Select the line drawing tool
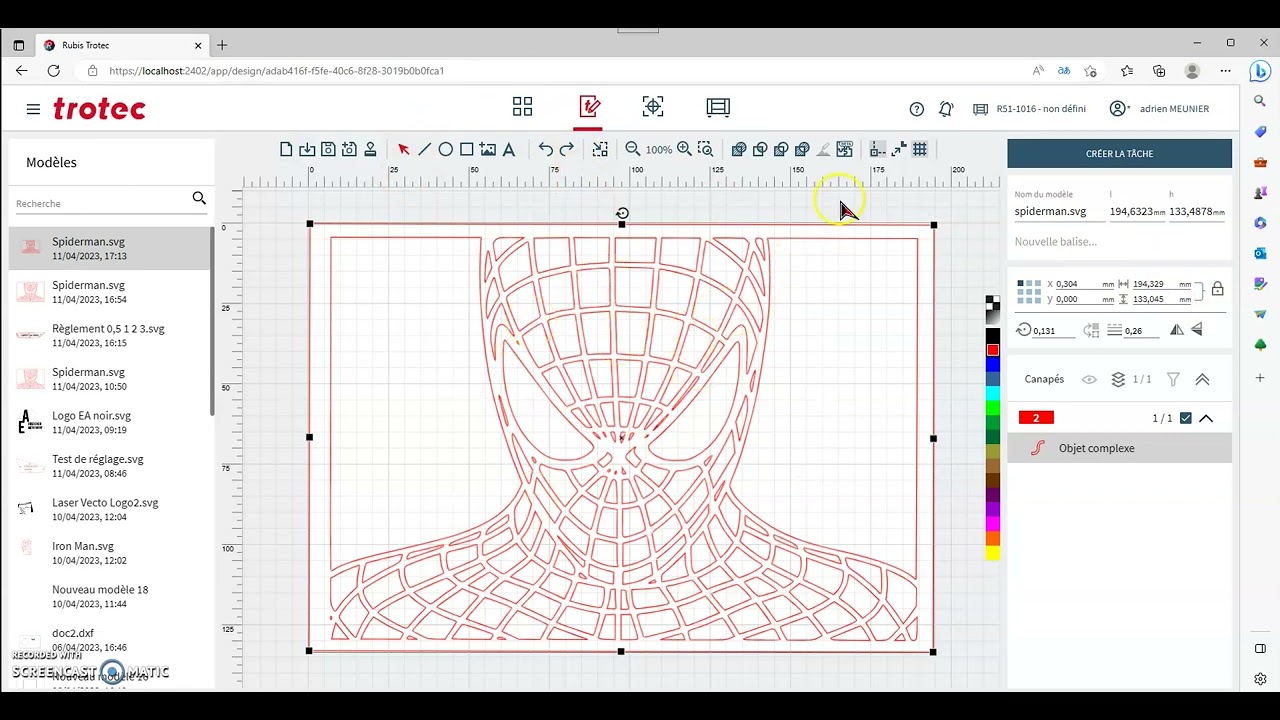This screenshot has height=720, width=1280. coord(424,149)
